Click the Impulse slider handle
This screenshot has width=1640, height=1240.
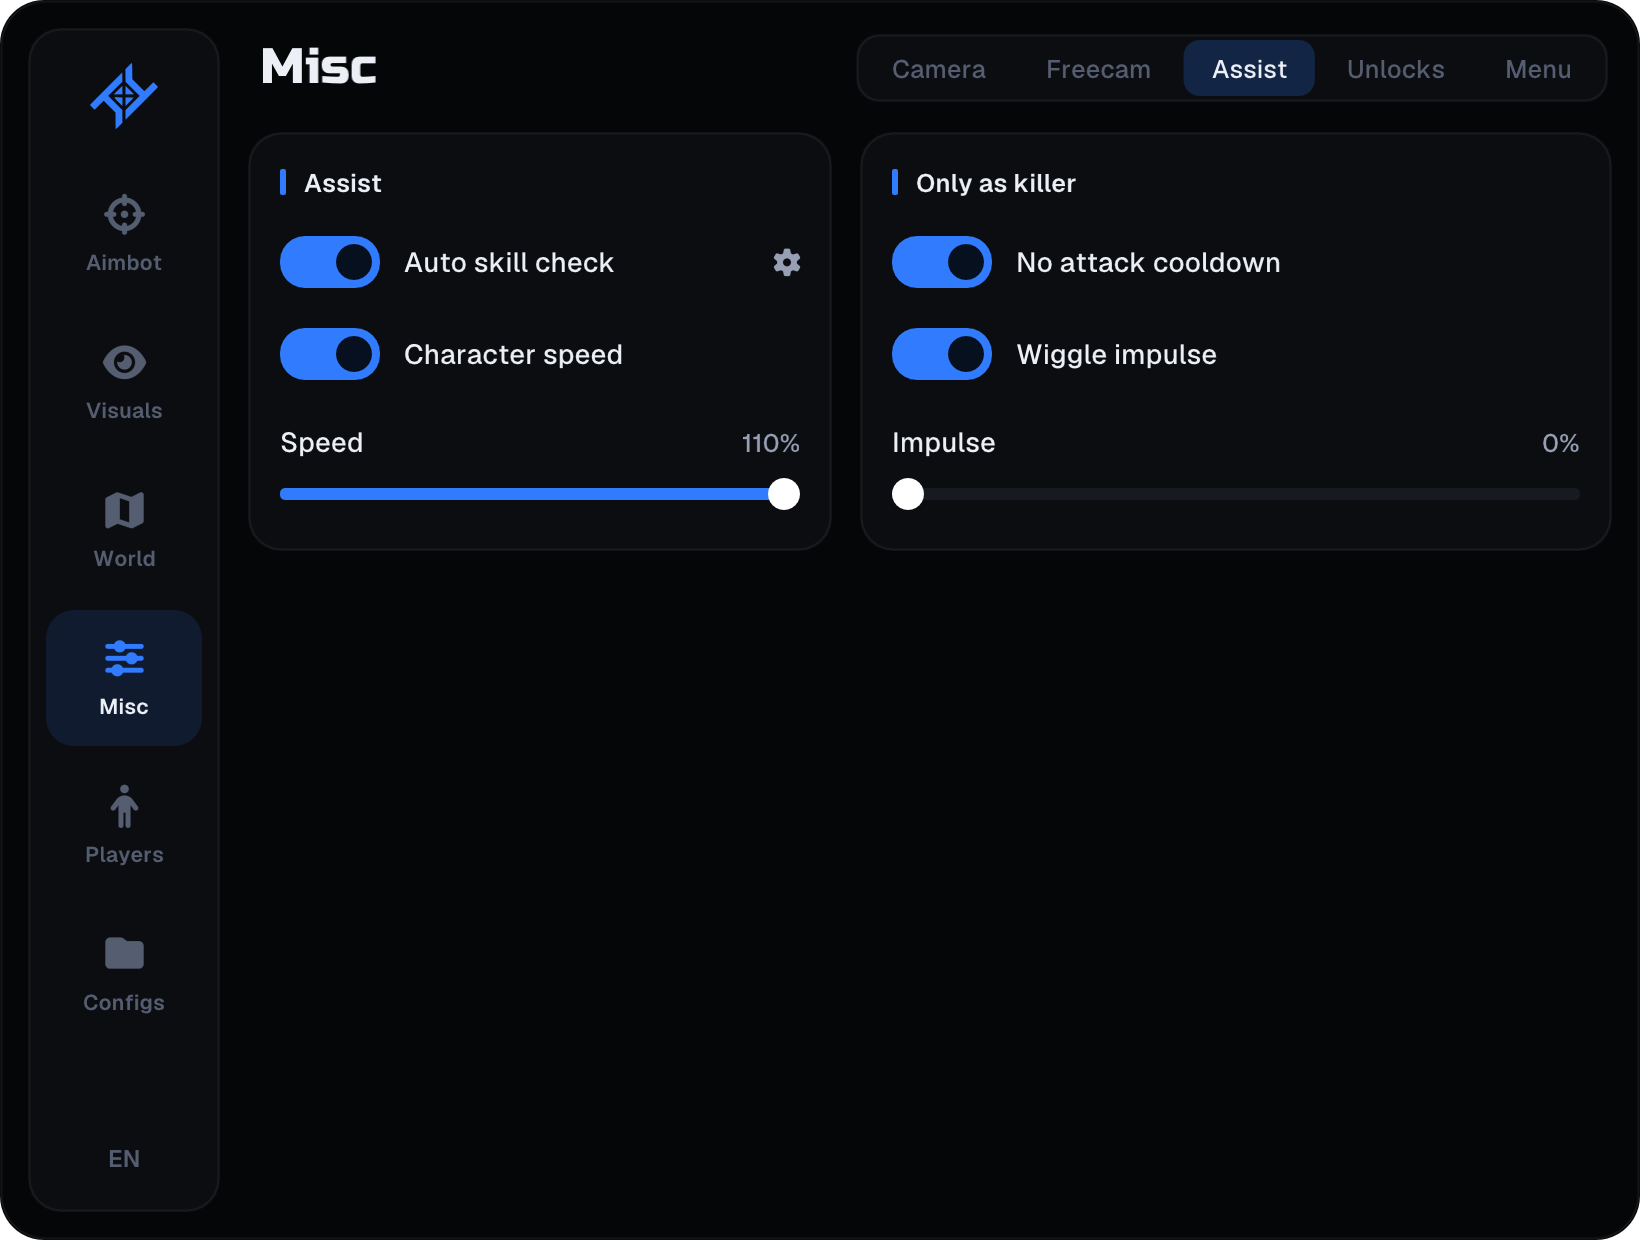[x=908, y=494]
